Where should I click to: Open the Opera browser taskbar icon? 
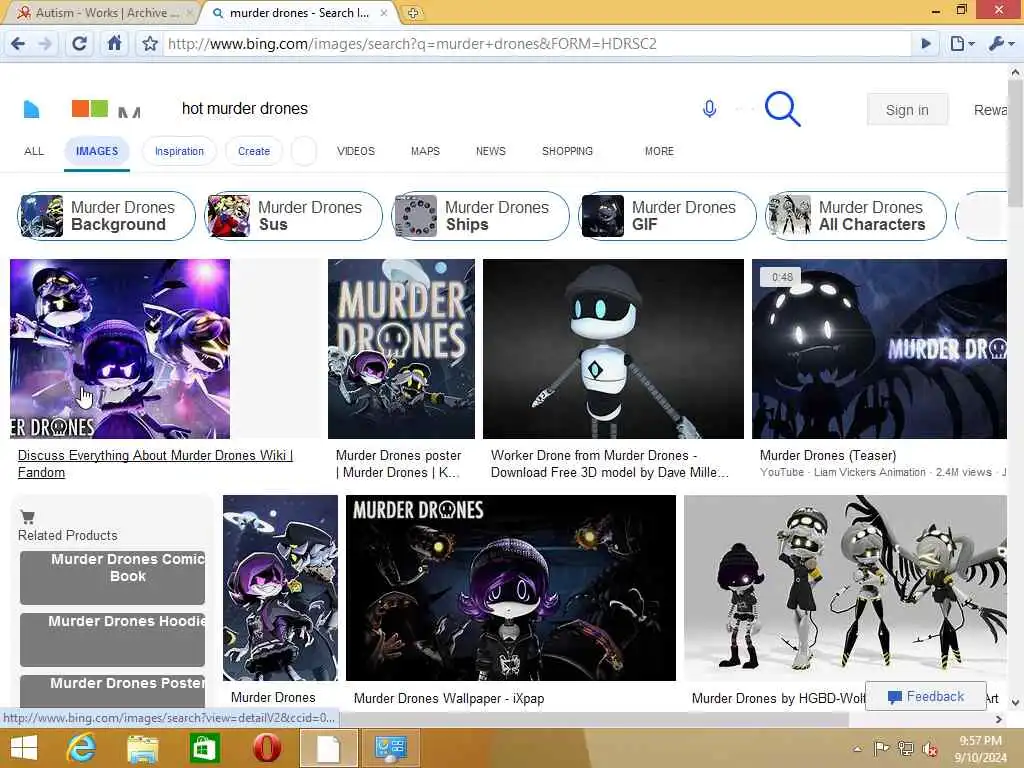[x=266, y=748]
